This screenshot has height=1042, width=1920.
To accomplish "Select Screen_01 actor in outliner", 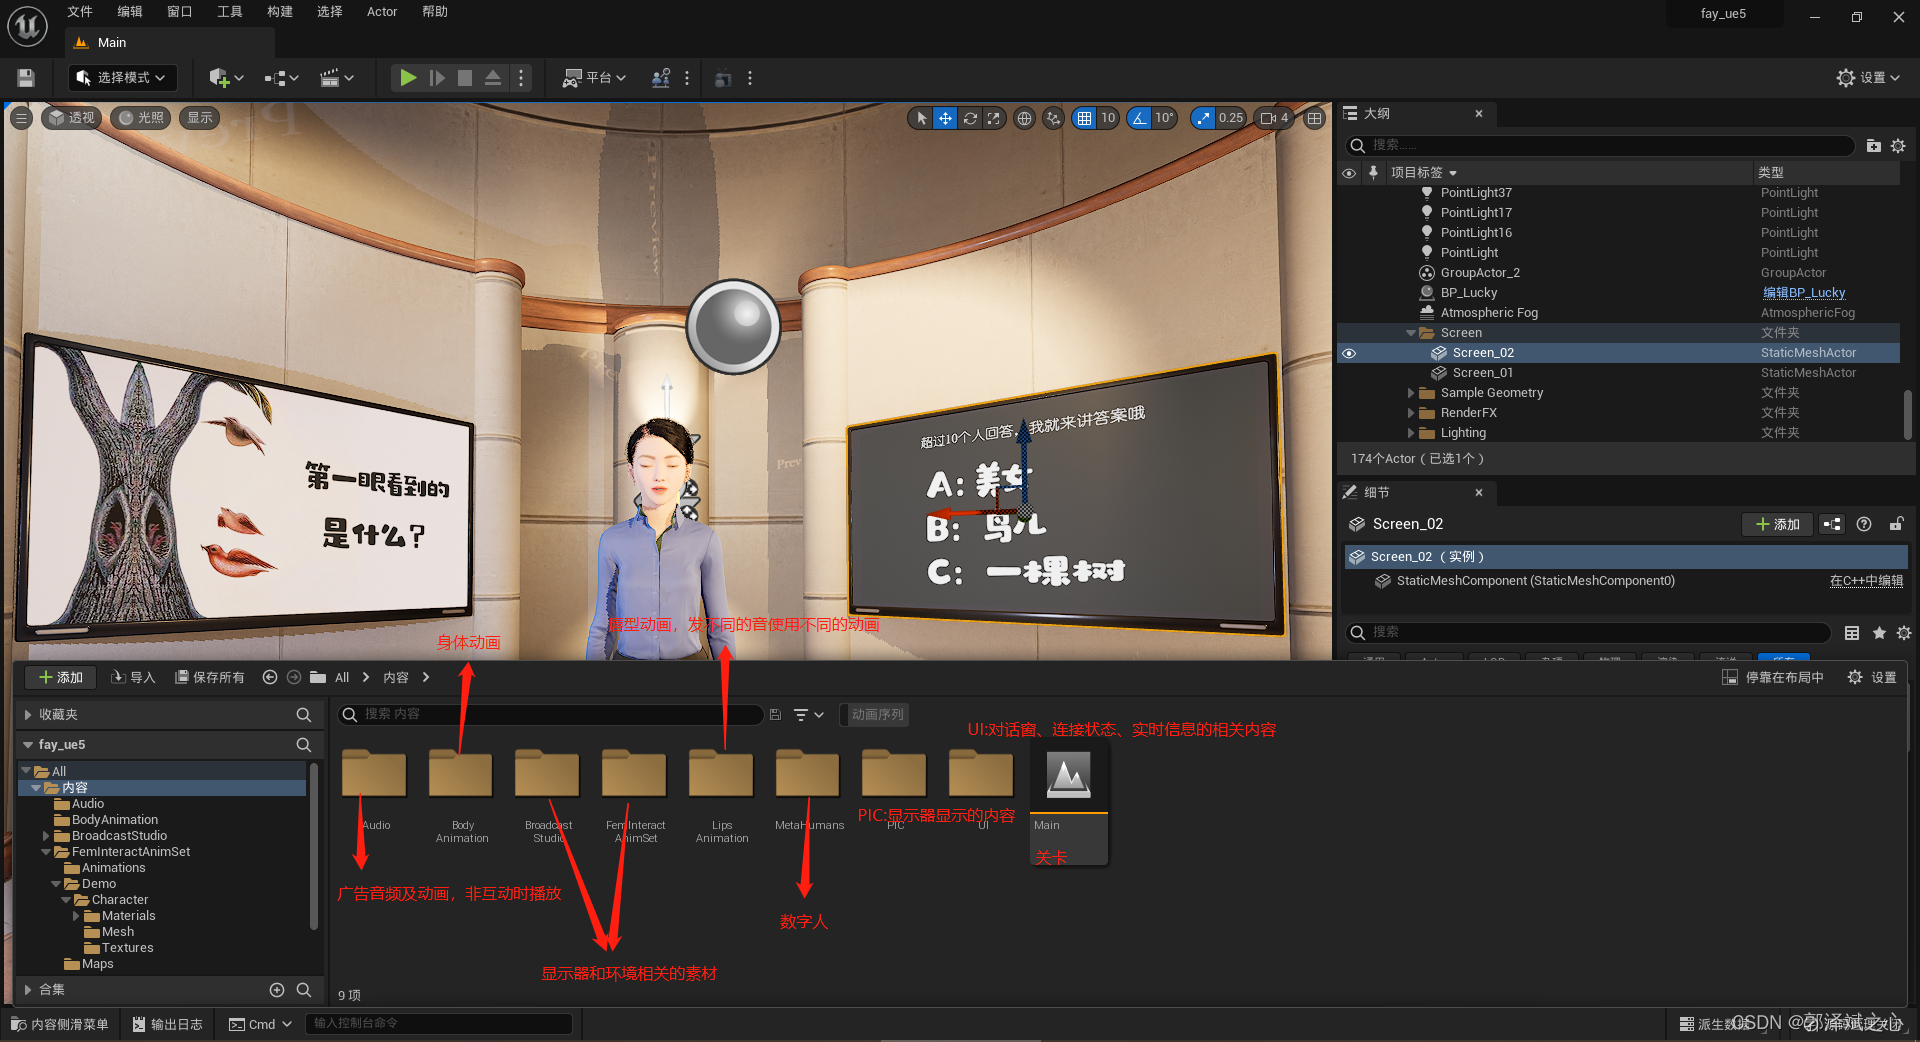I will pyautogui.click(x=1483, y=373).
